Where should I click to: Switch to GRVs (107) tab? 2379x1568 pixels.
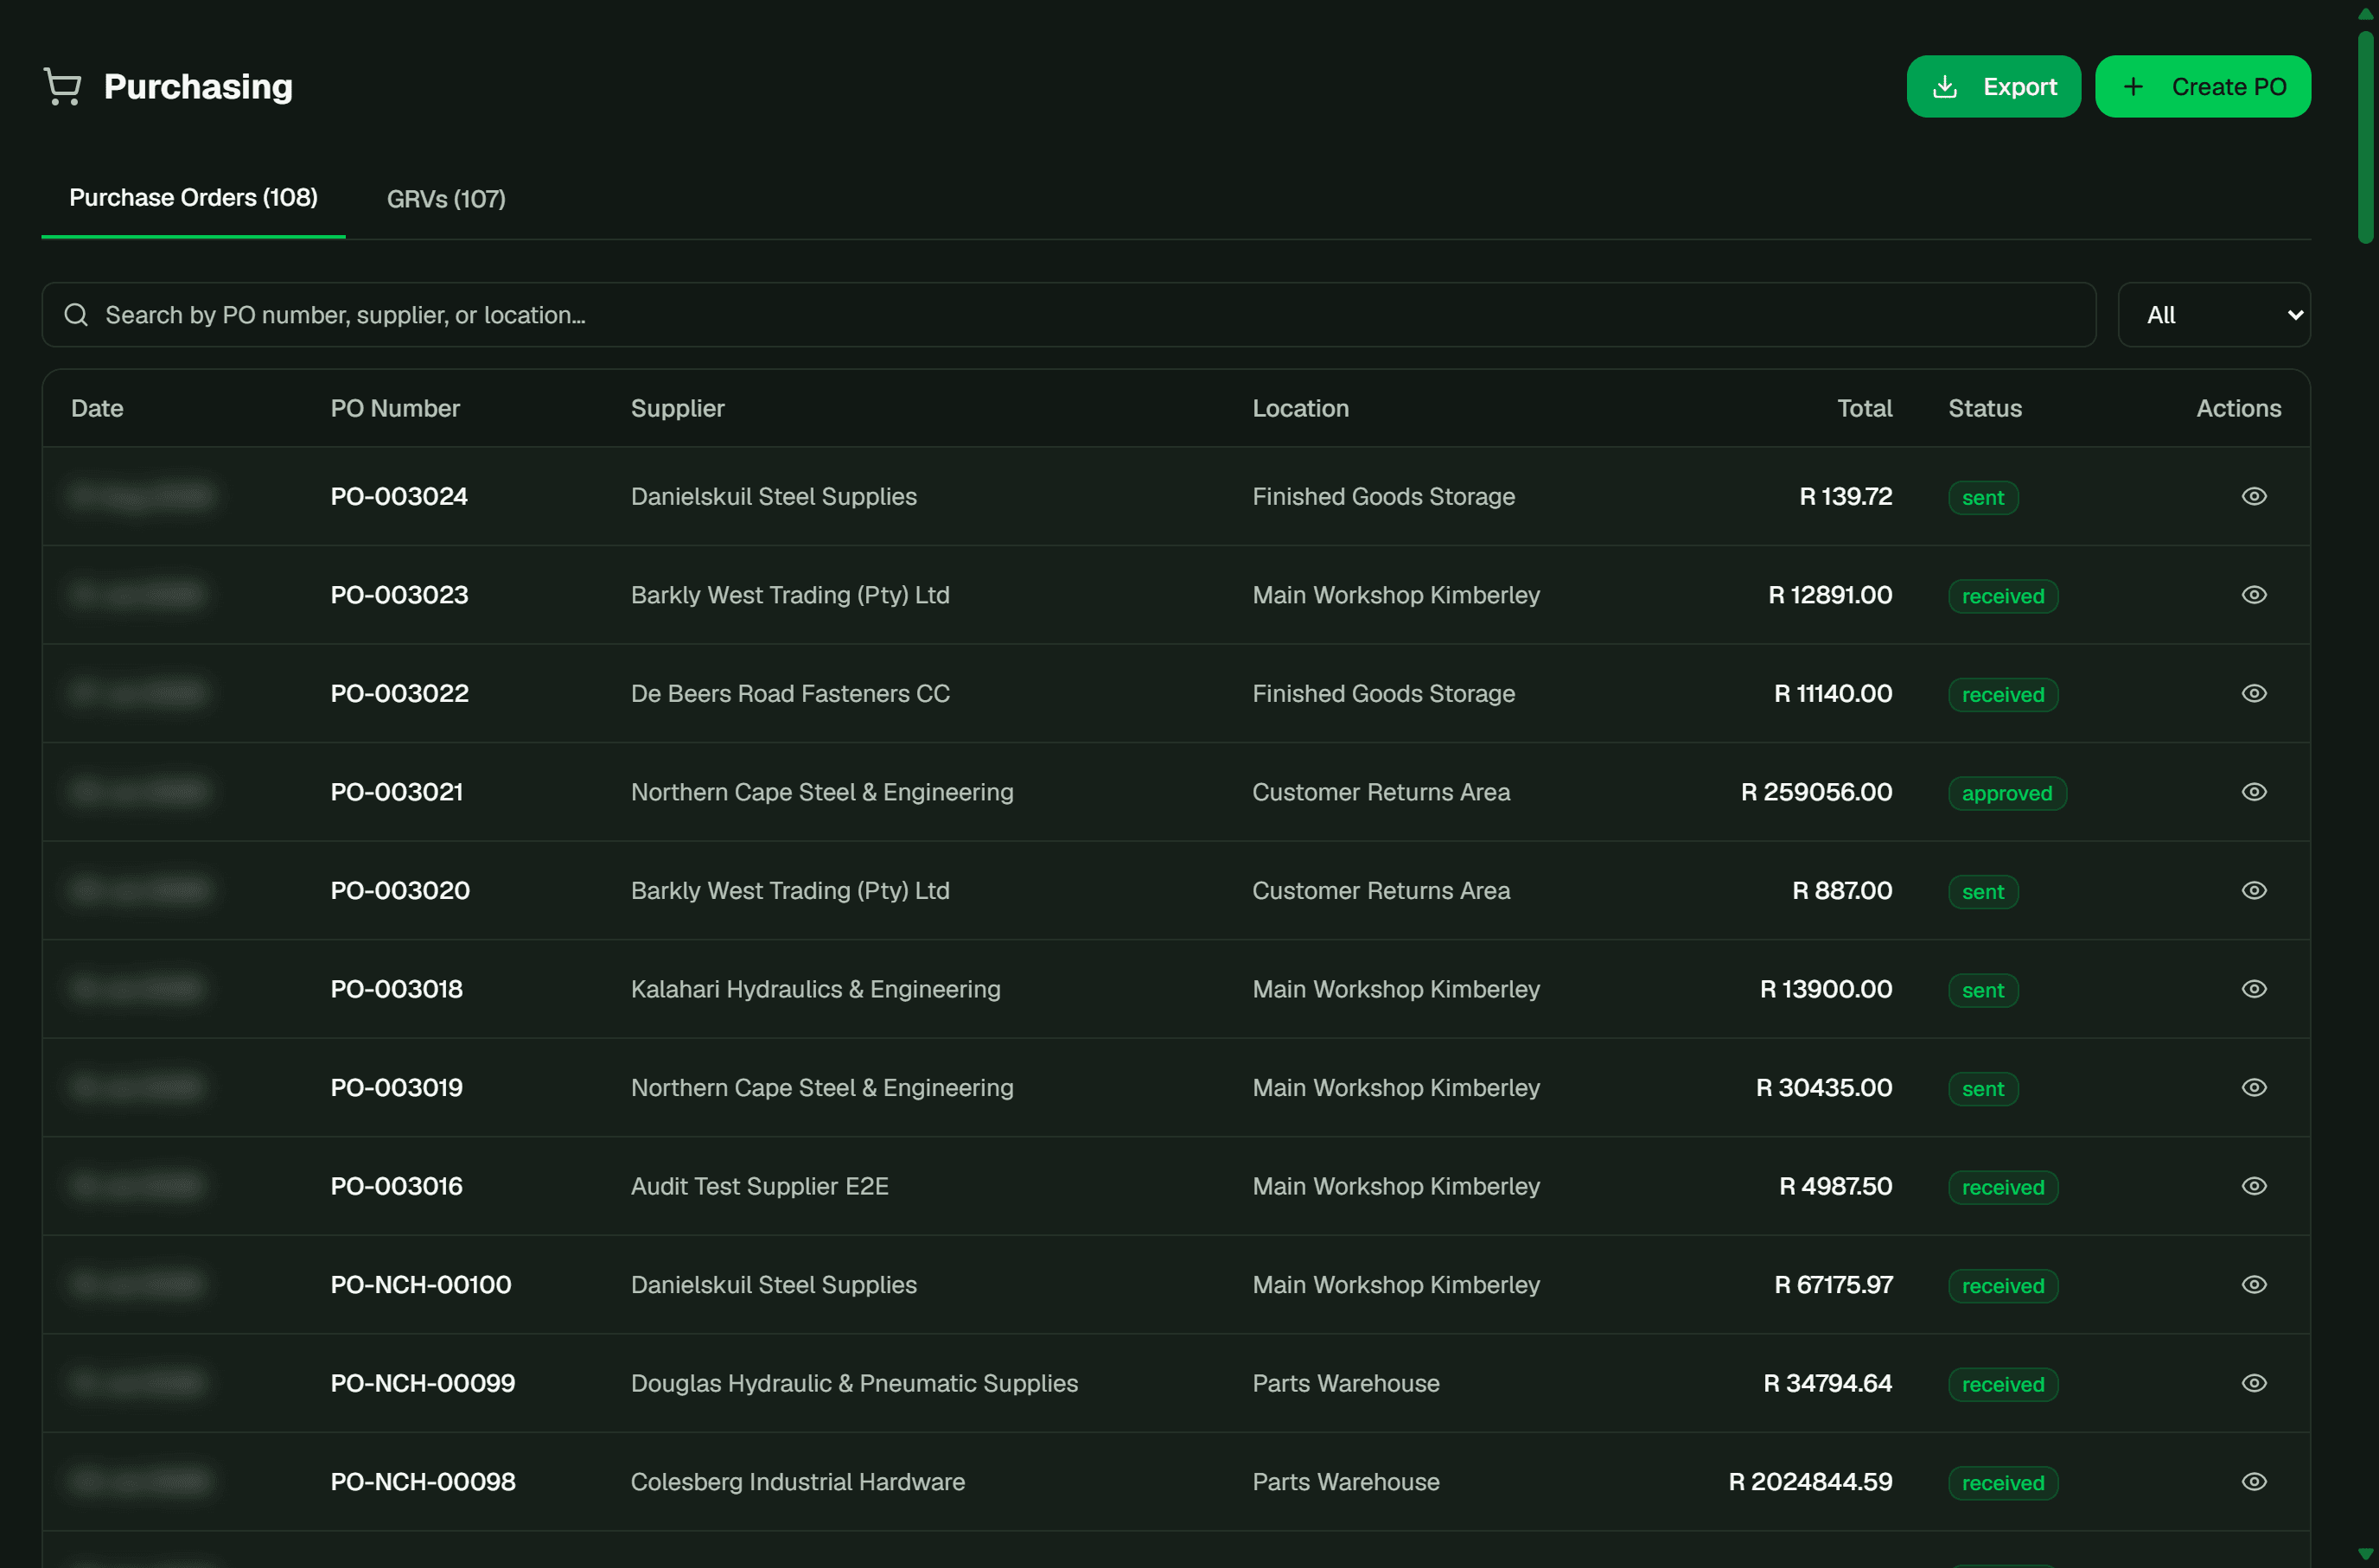coord(446,199)
